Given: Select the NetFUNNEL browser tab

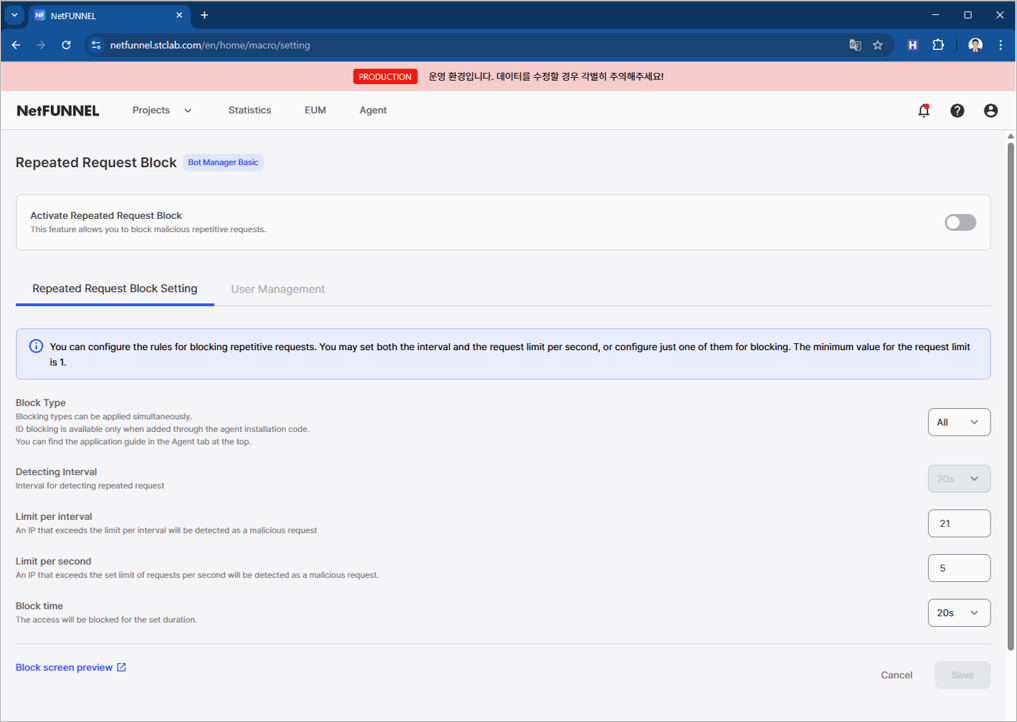Looking at the screenshot, I should pos(108,15).
